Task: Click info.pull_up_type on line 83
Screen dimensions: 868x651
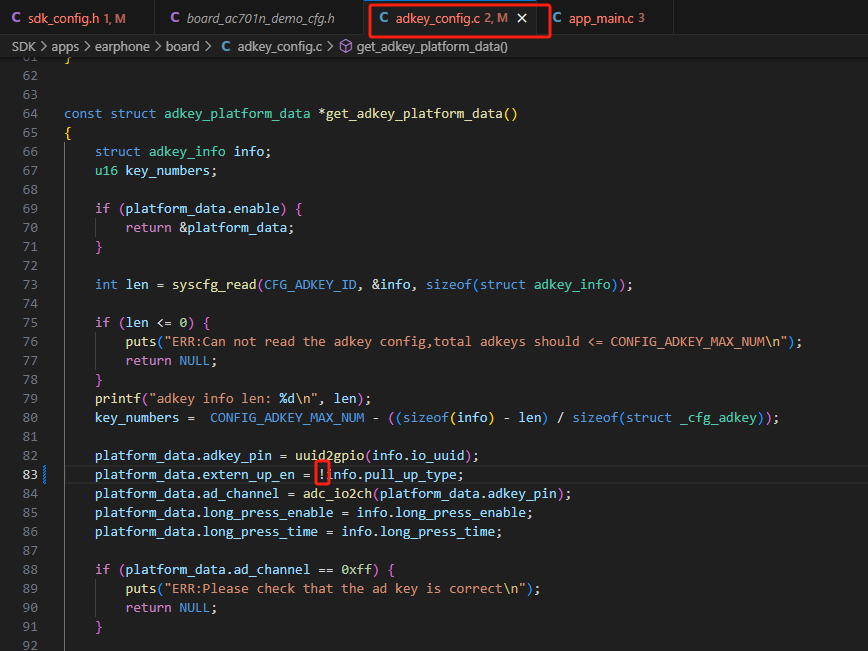Action: tap(392, 474)
